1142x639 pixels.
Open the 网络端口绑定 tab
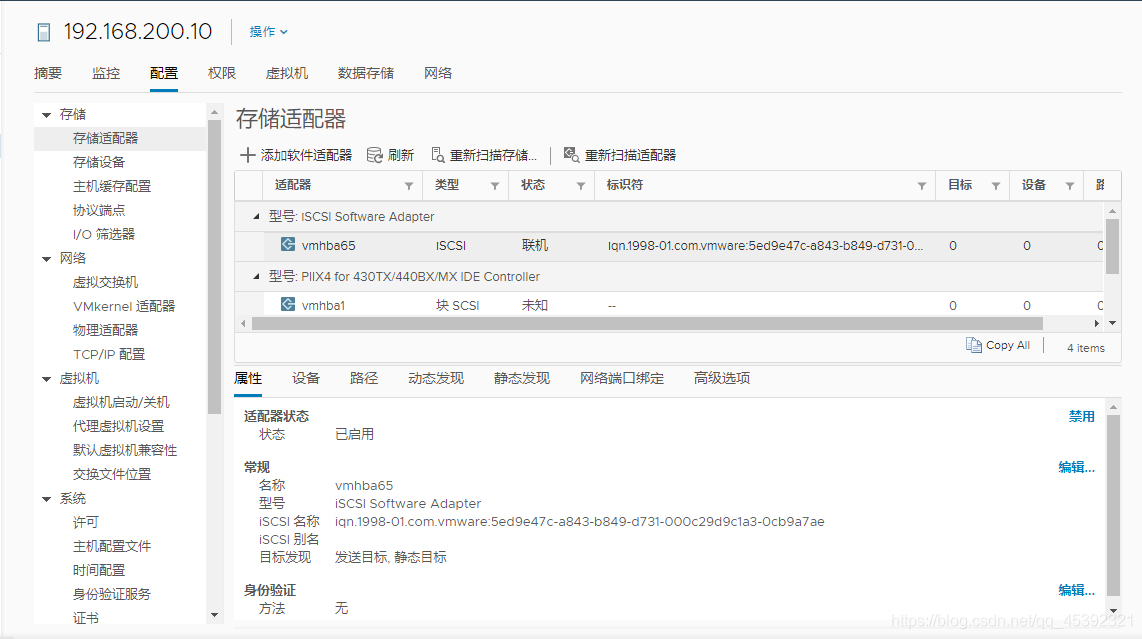pyautogui.click(x=621, y=378)
